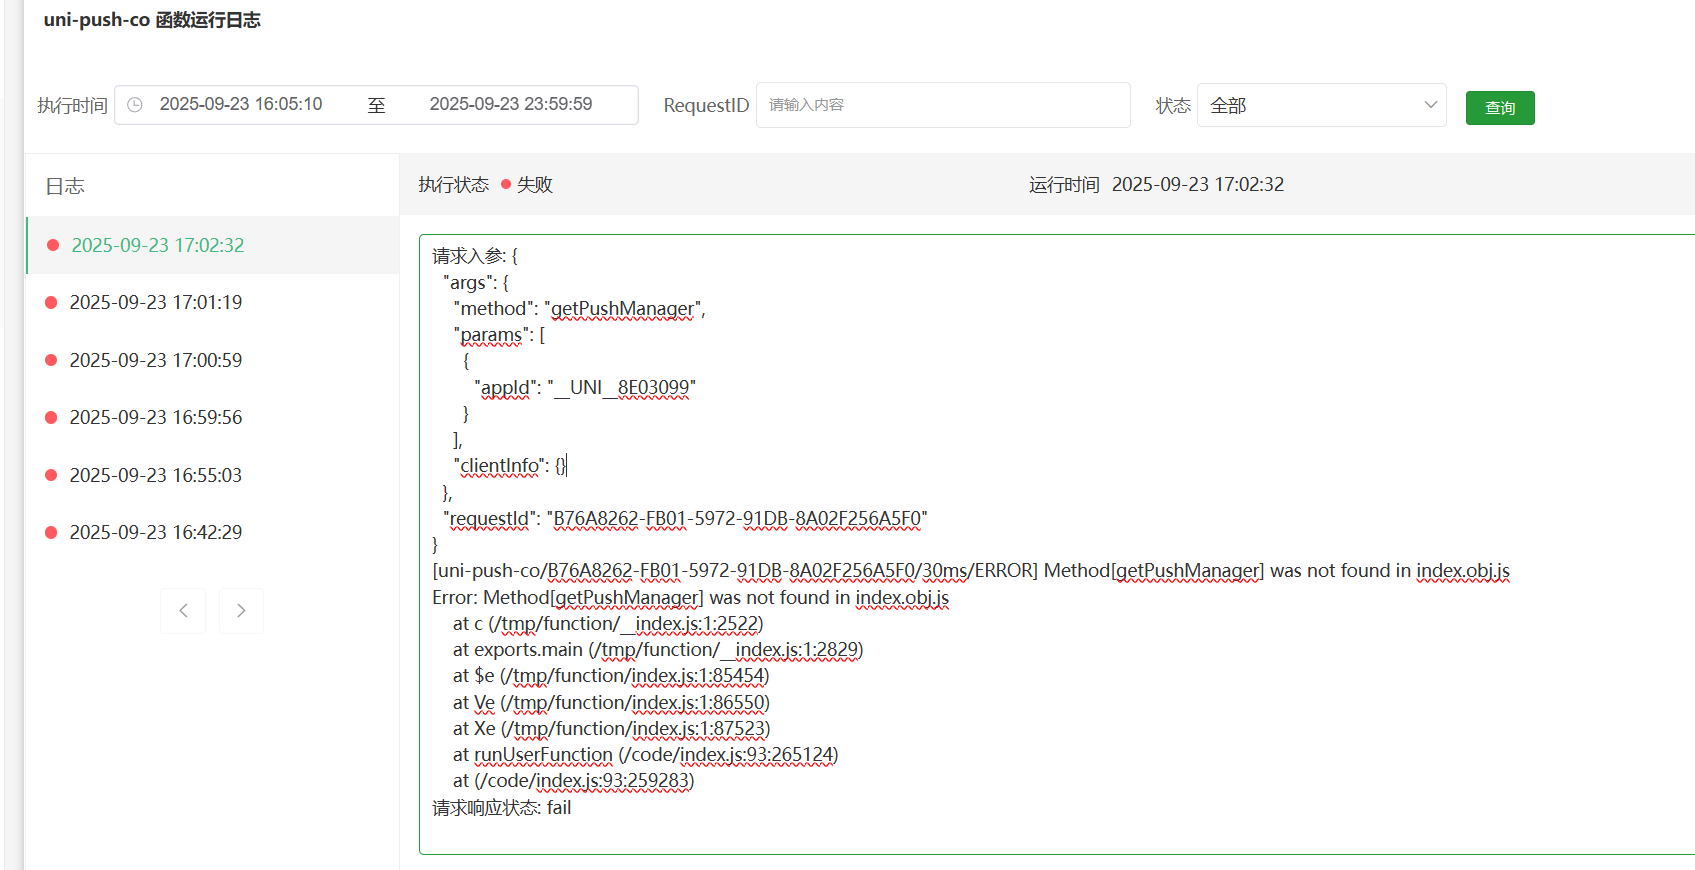Click the stack line at exports.main
This screenshot has width=1695, height=870.
pos(658,650)
